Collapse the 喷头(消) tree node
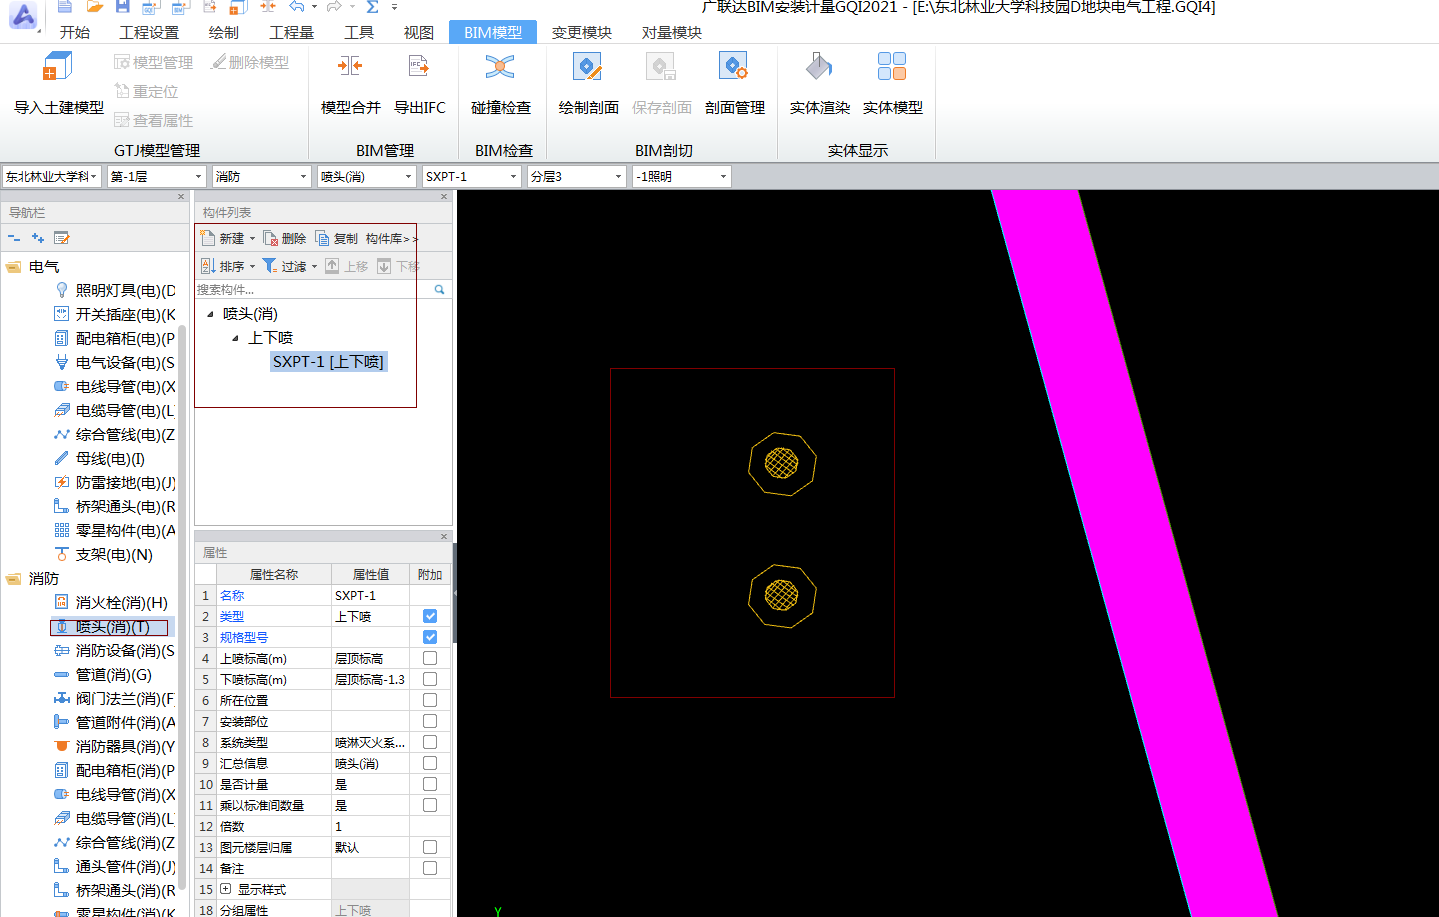 210,314
